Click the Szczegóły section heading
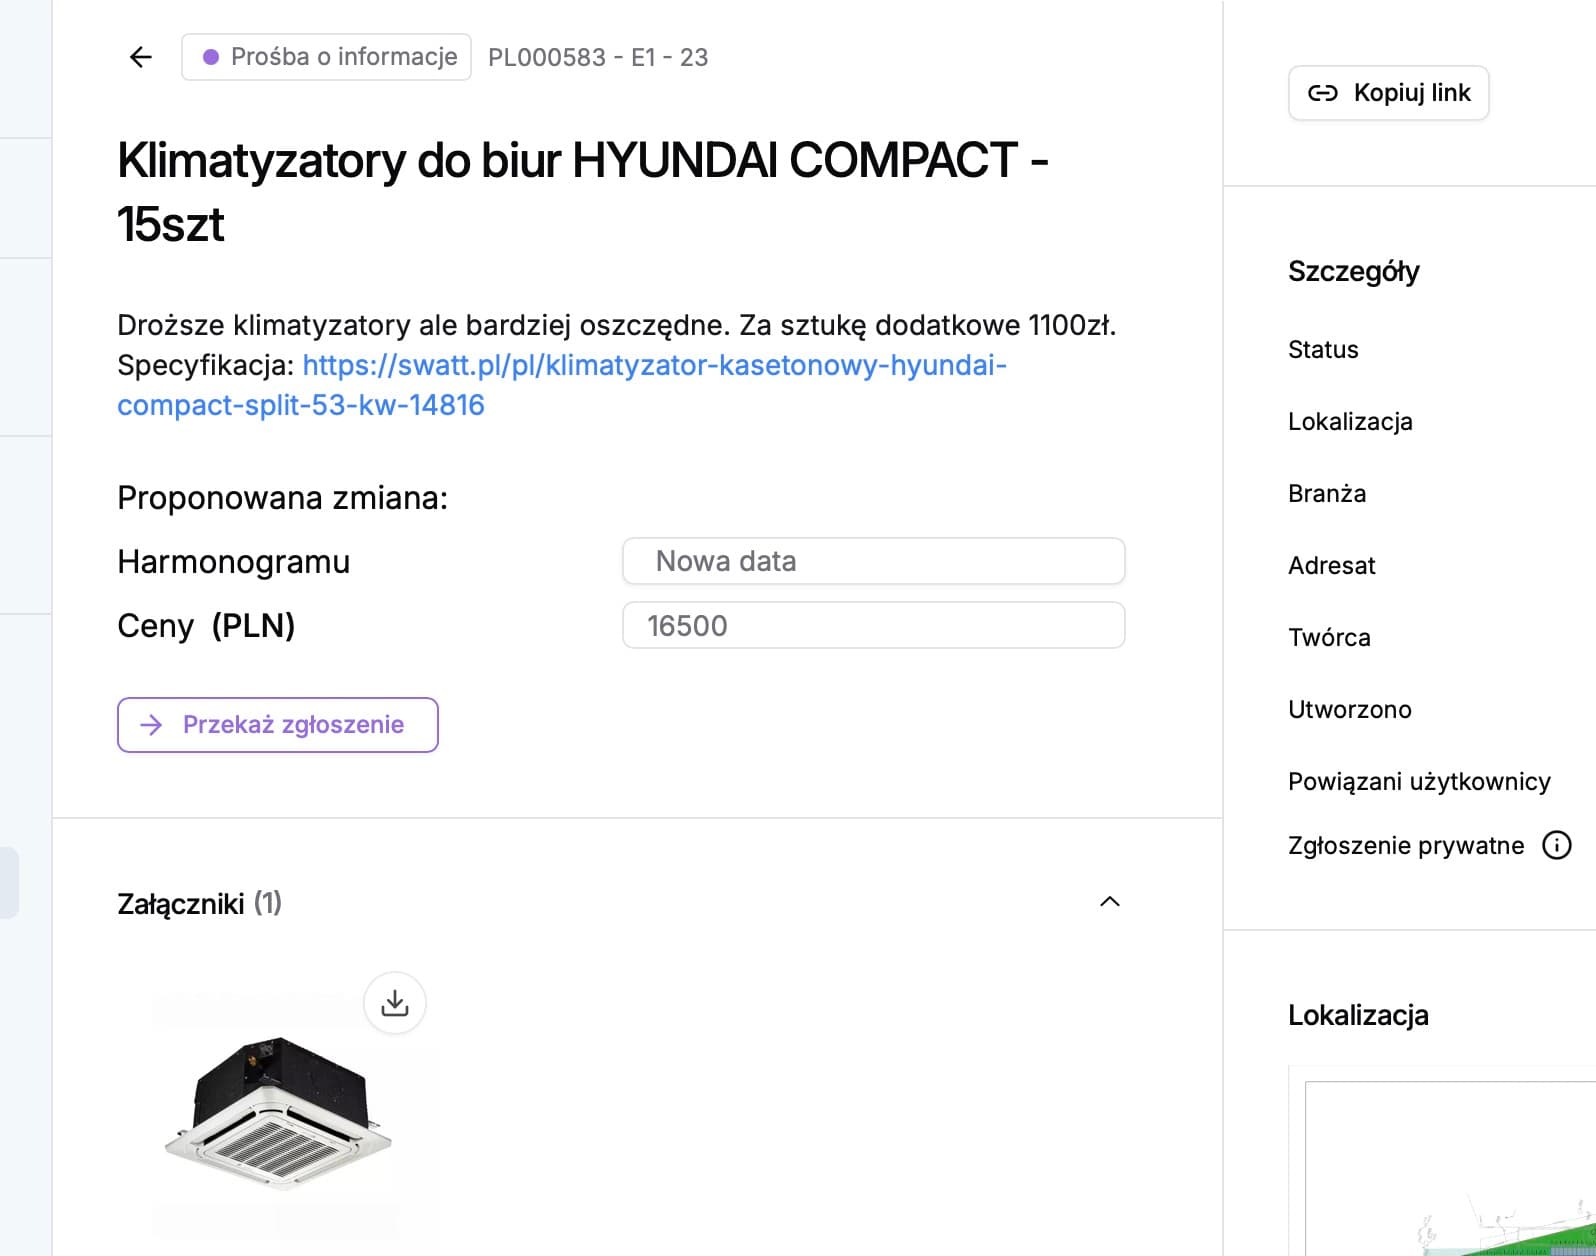The image size is (1596, 1256). [x=1354, y=272]
